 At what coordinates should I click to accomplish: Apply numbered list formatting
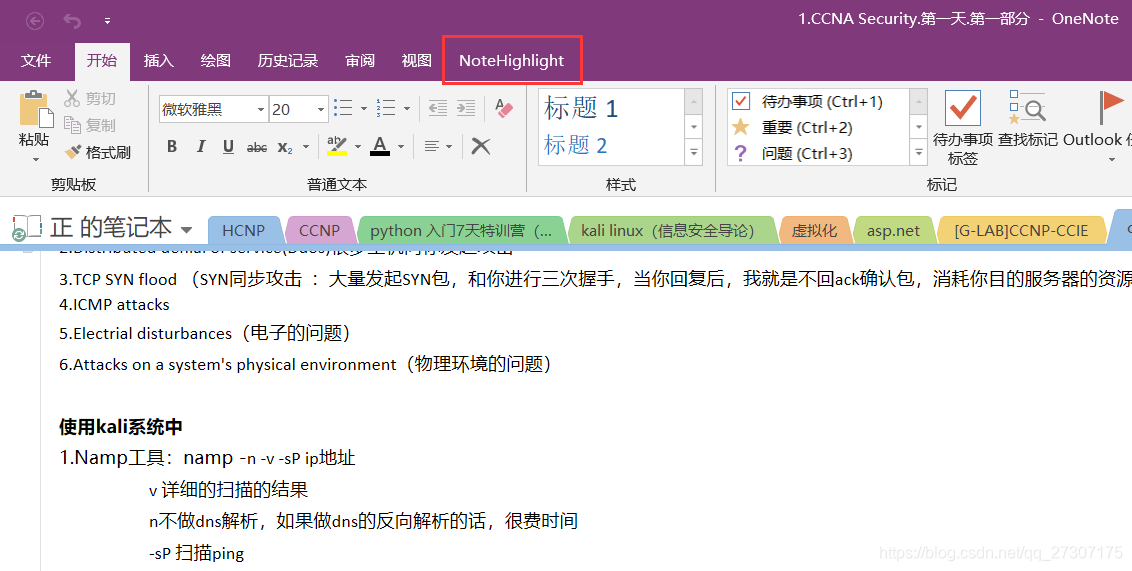[386, 109]
